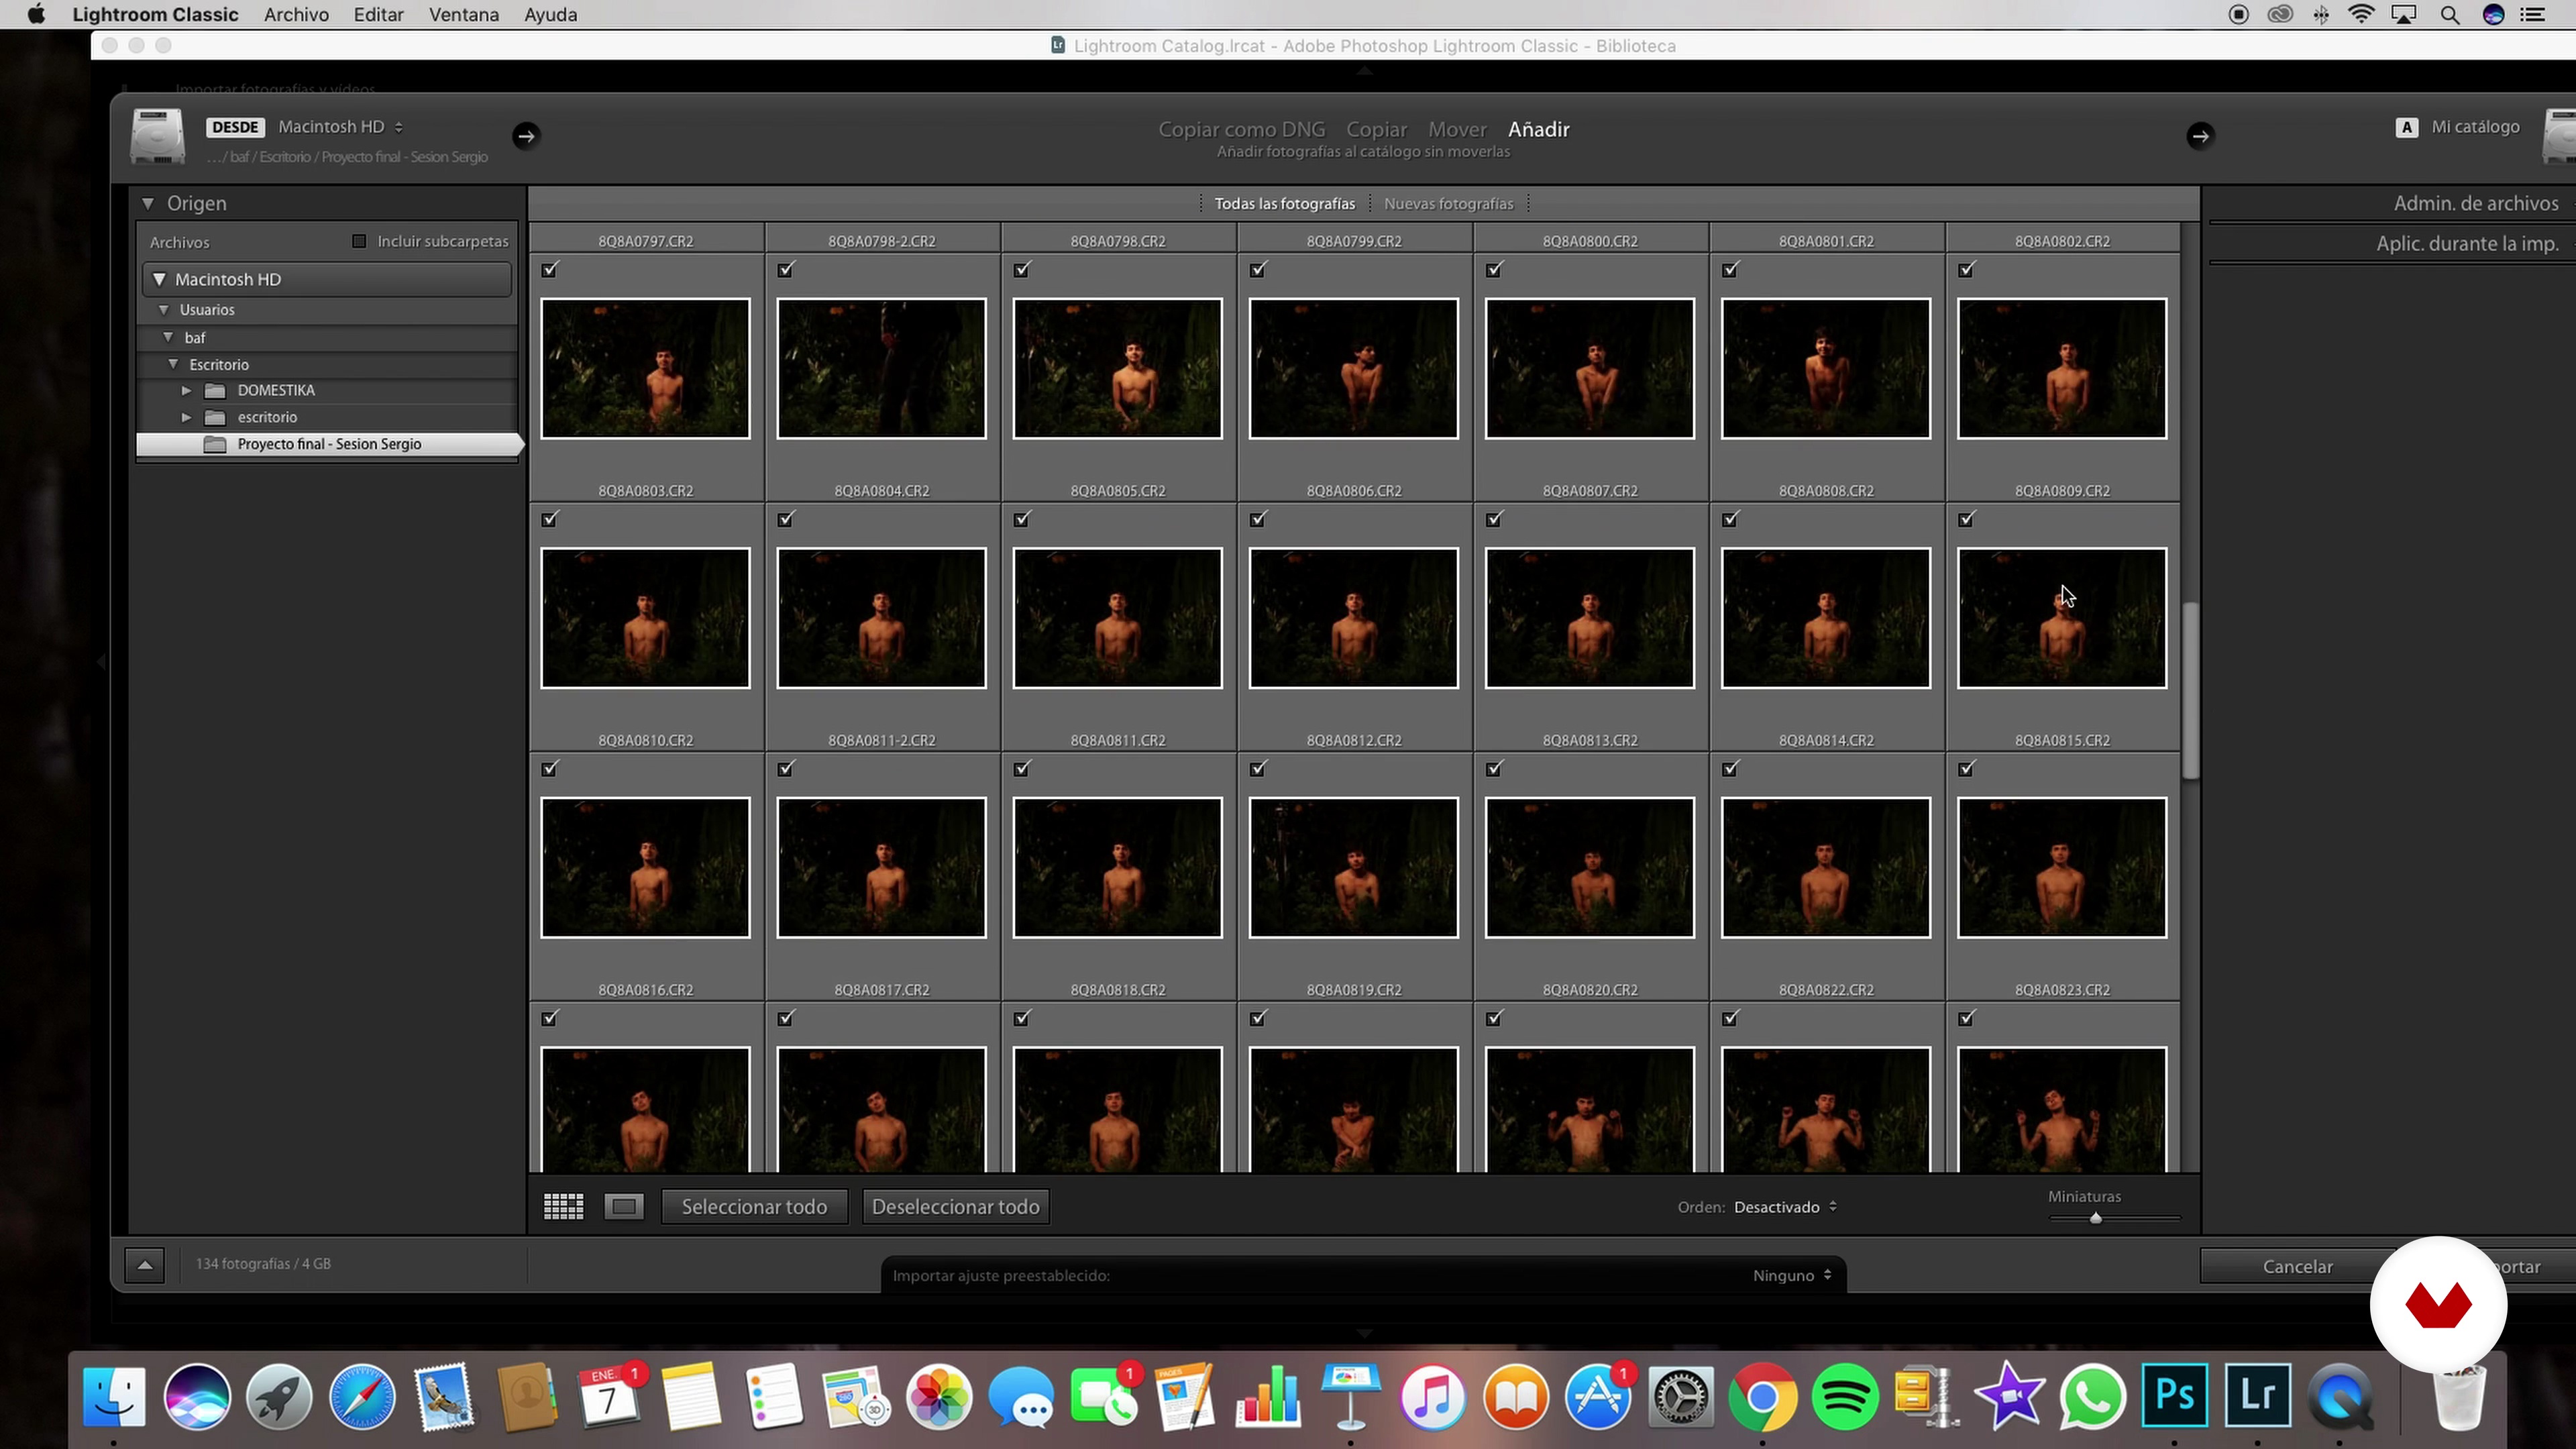
Task: Open FaceTime in the Dock
Action: 1104,1397
